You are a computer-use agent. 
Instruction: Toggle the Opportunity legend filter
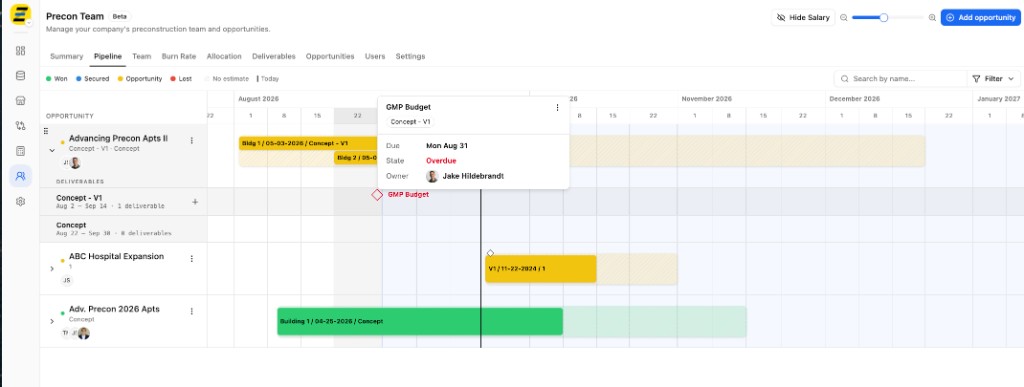[140, 78]
